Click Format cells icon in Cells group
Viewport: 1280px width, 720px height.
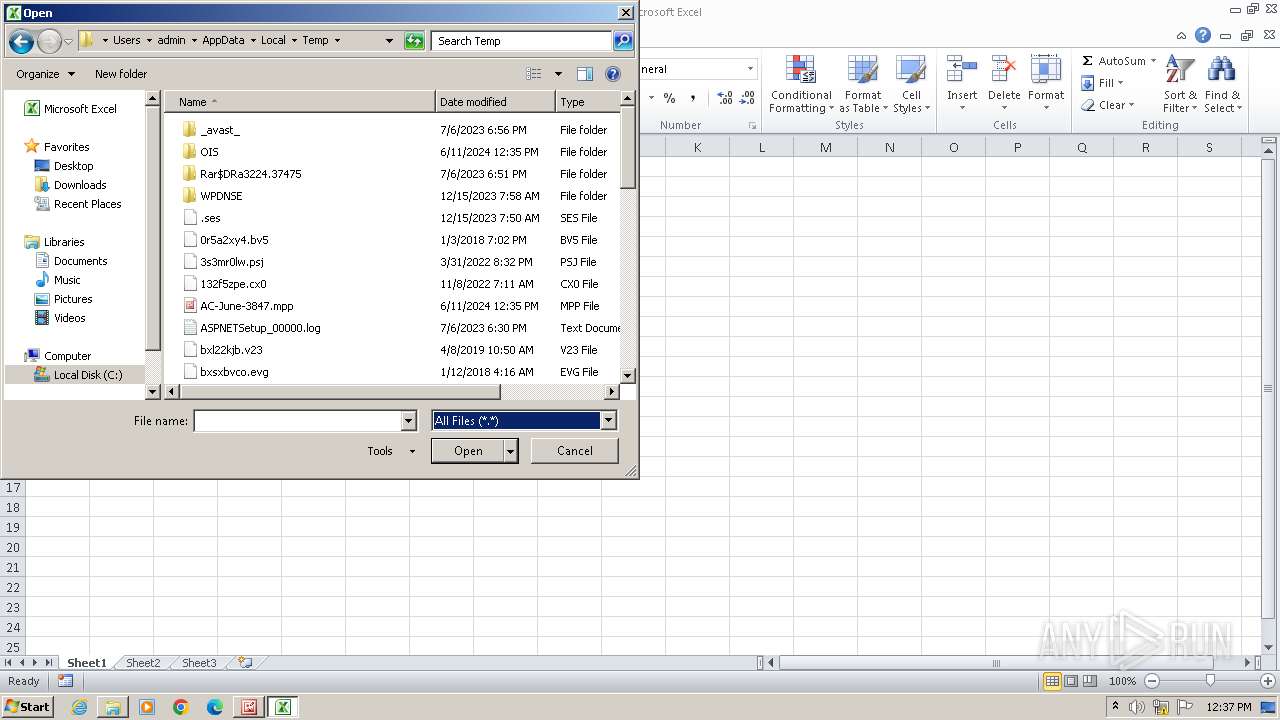(1046, 70)
